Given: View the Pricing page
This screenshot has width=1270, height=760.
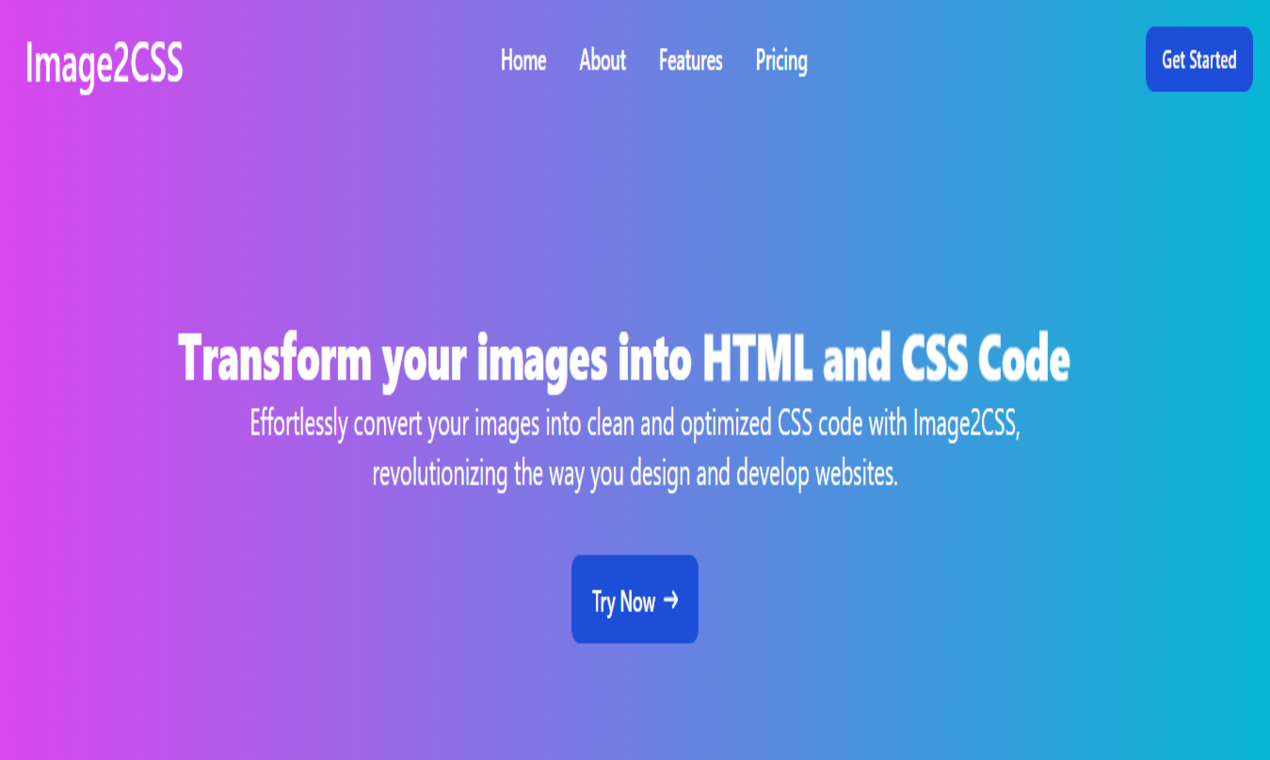Looking at the screenshot, I should pyautogui.click(x=781, y=61).
